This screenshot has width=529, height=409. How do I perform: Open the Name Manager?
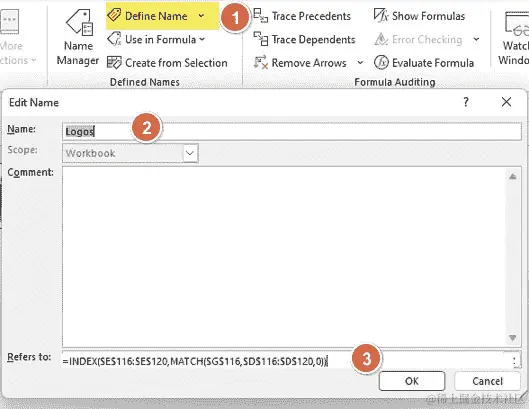coord(78,37)
